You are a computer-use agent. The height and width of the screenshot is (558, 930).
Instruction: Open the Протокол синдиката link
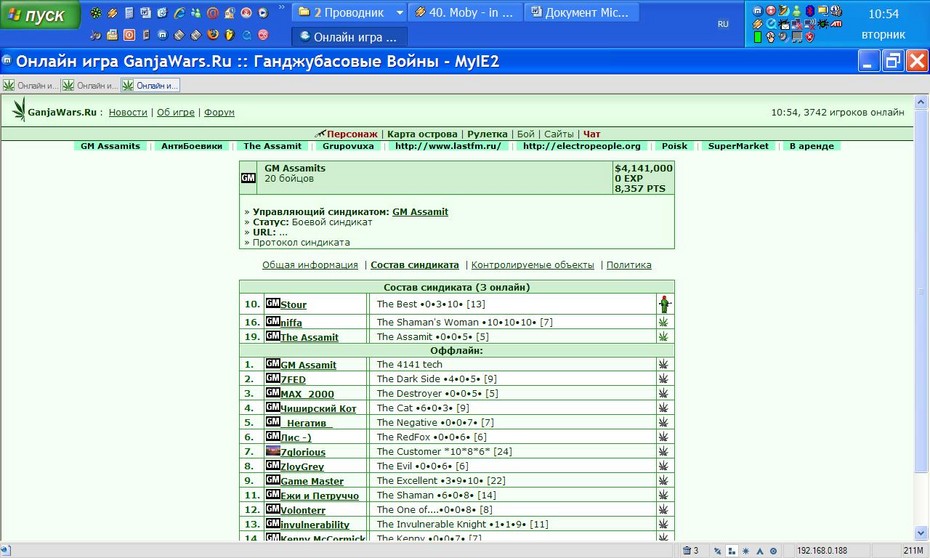point(301,243)
